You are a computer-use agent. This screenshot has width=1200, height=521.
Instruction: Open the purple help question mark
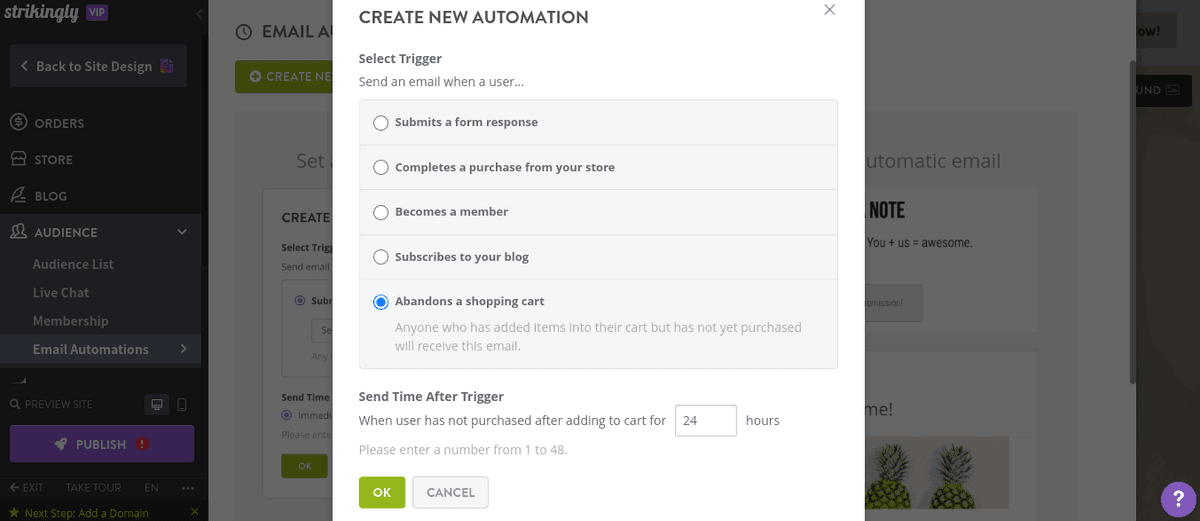(1179, 499)
